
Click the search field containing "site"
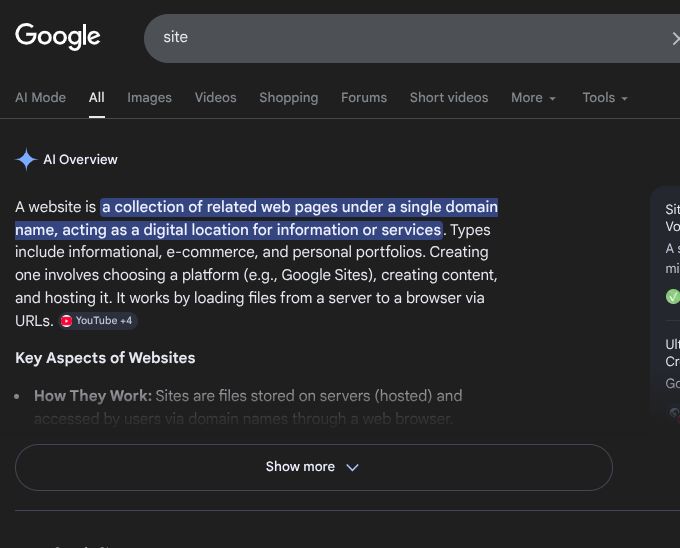pyautogui.click(x=400, y=38)
